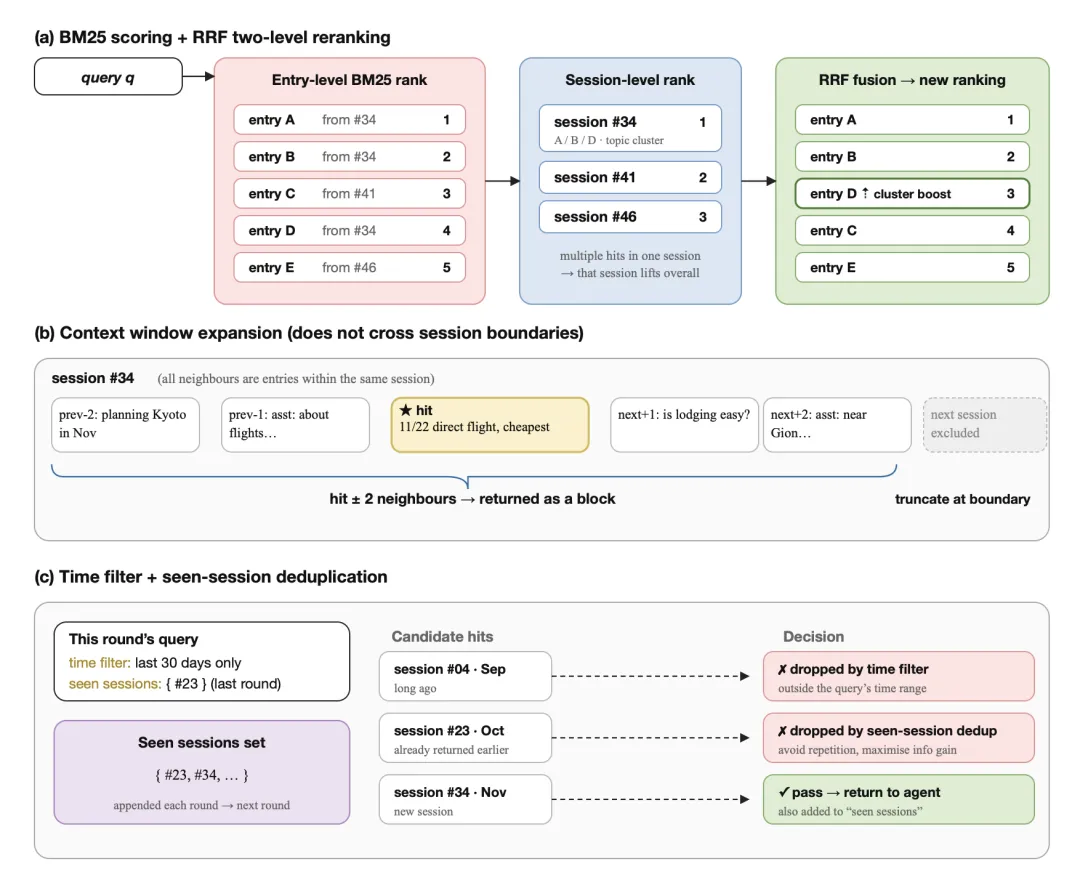Select next+1 is lodging easy card

coord(684,425)
